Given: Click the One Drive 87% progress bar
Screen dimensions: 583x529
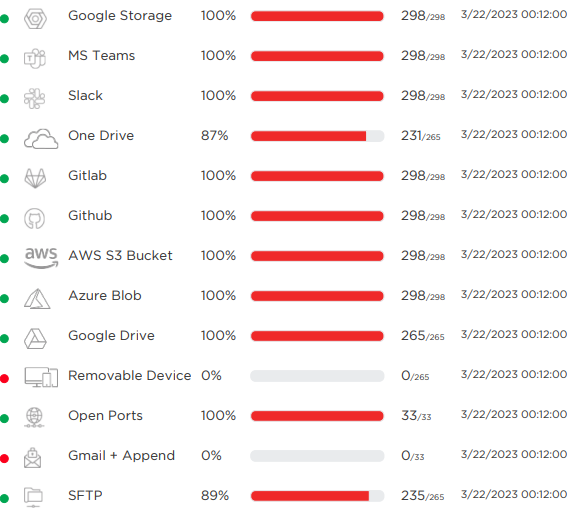Looking at the screenshot, I should click(x=317, y=136).
